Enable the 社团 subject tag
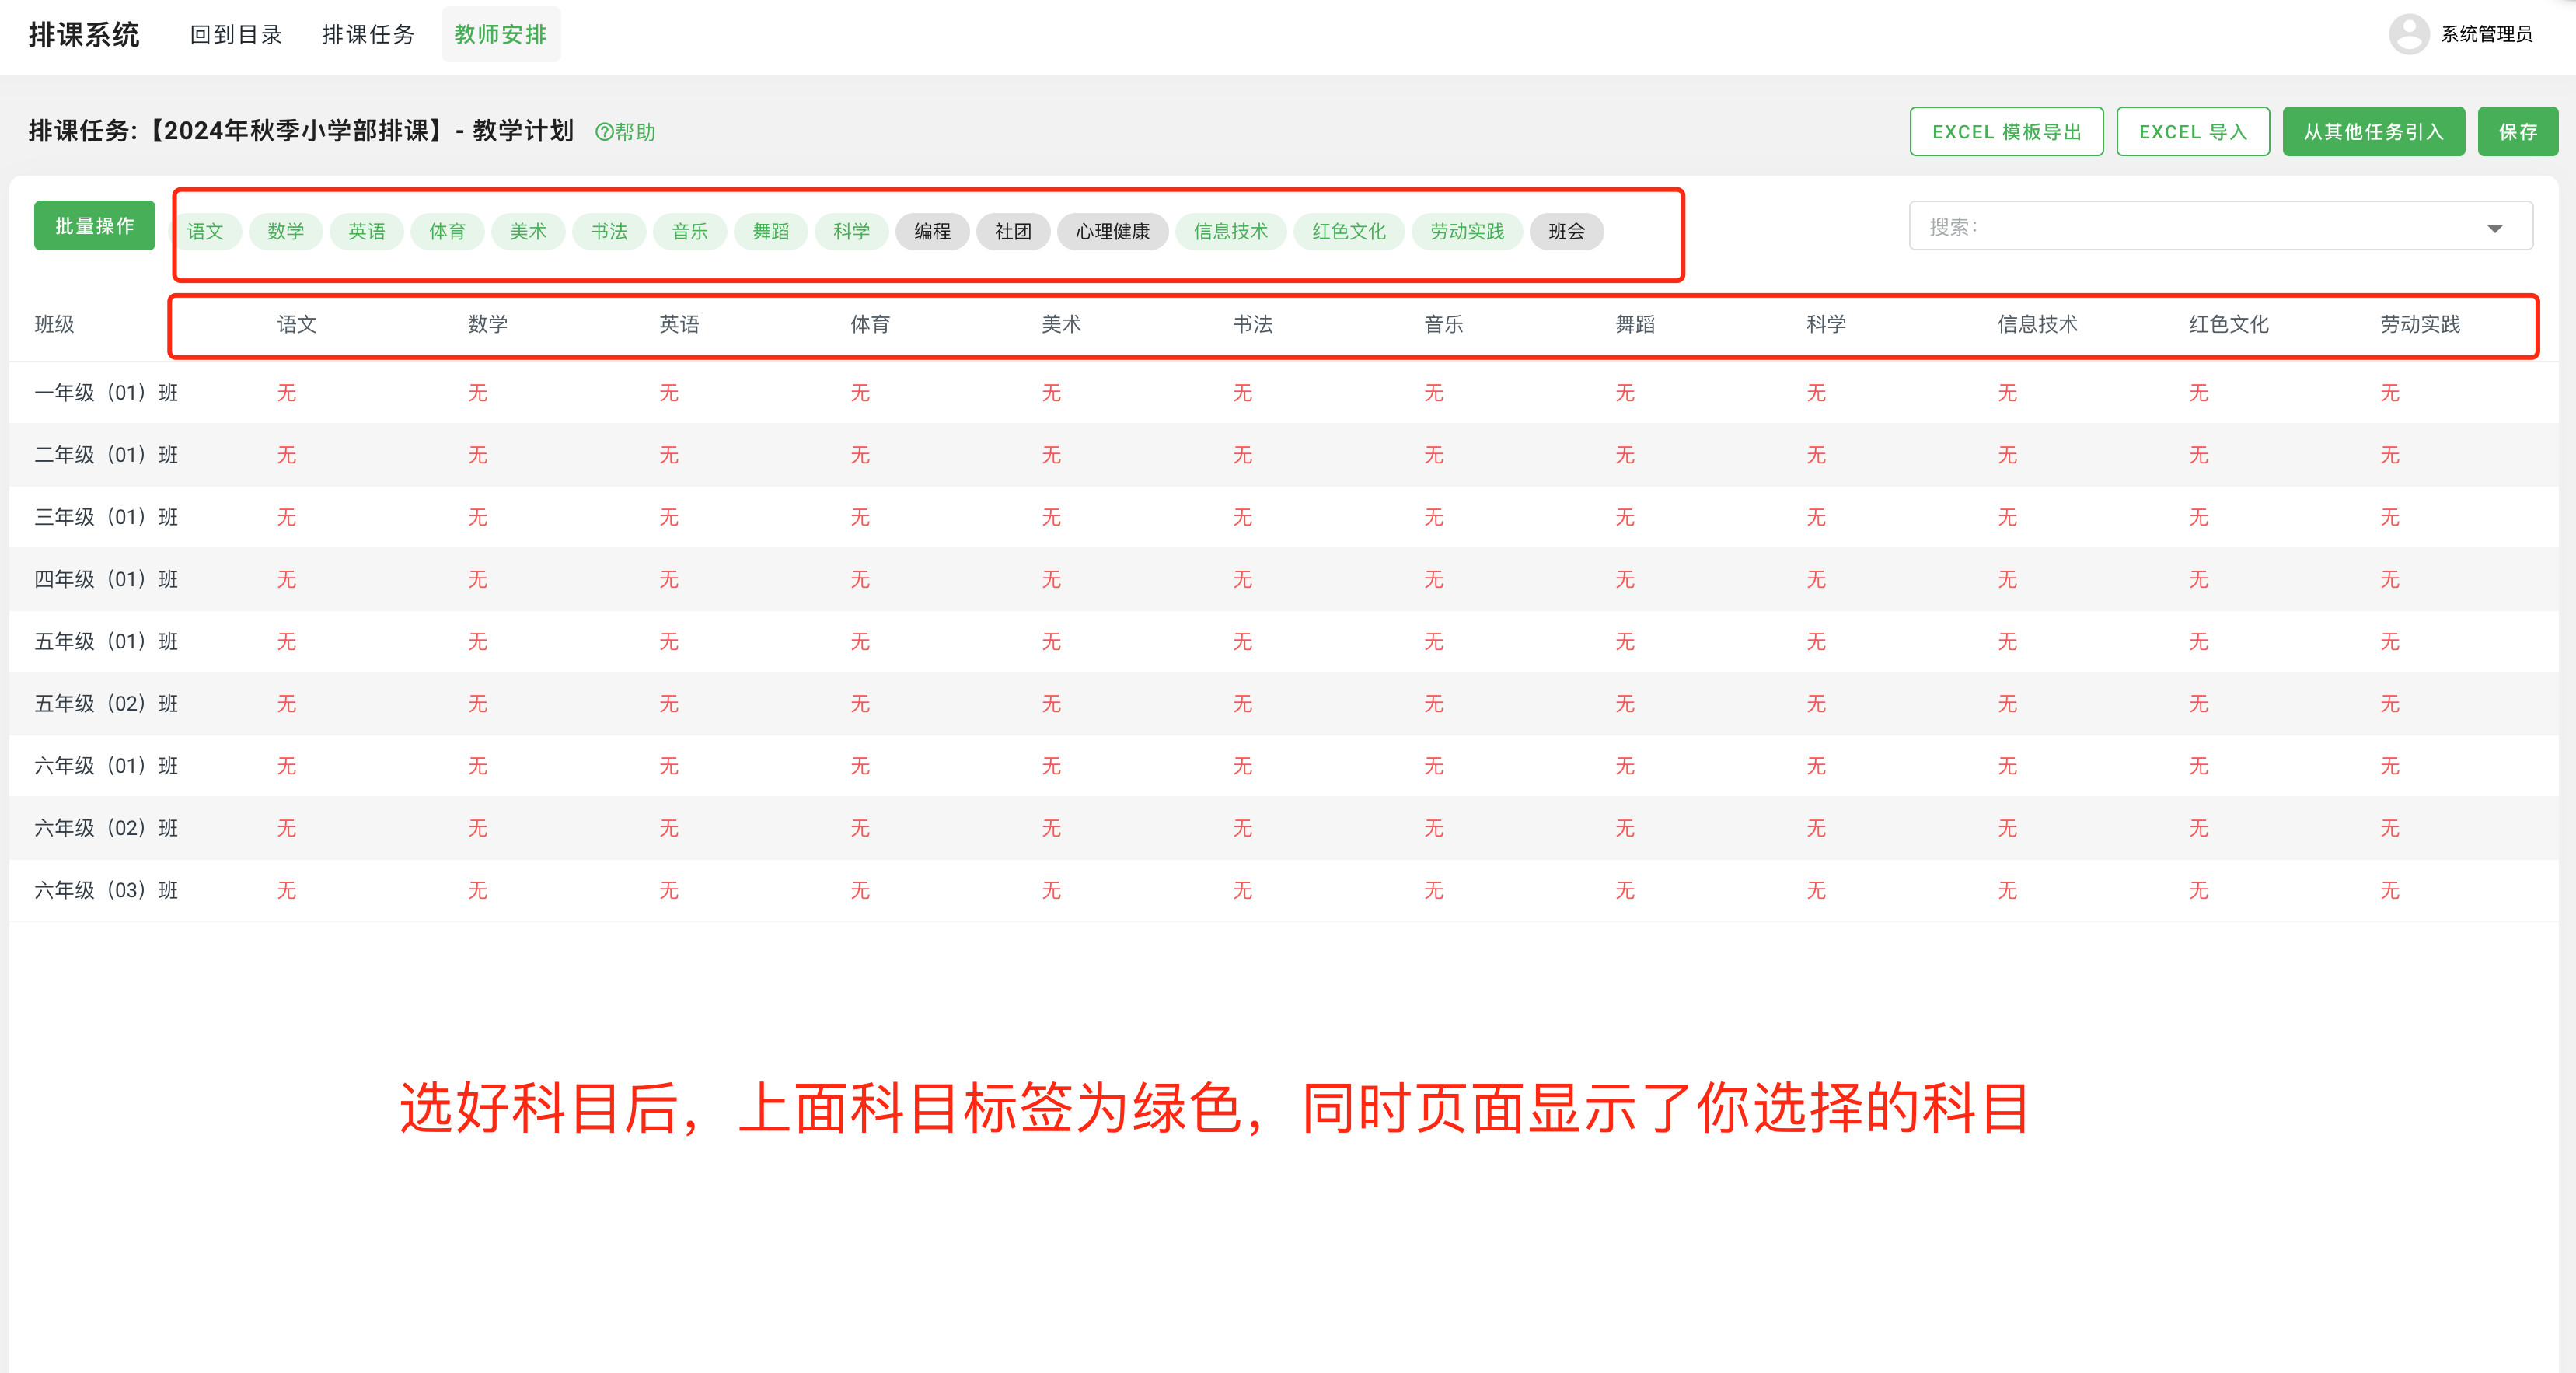This screenshot has height=1373, width=2576. pos(1013,231)
